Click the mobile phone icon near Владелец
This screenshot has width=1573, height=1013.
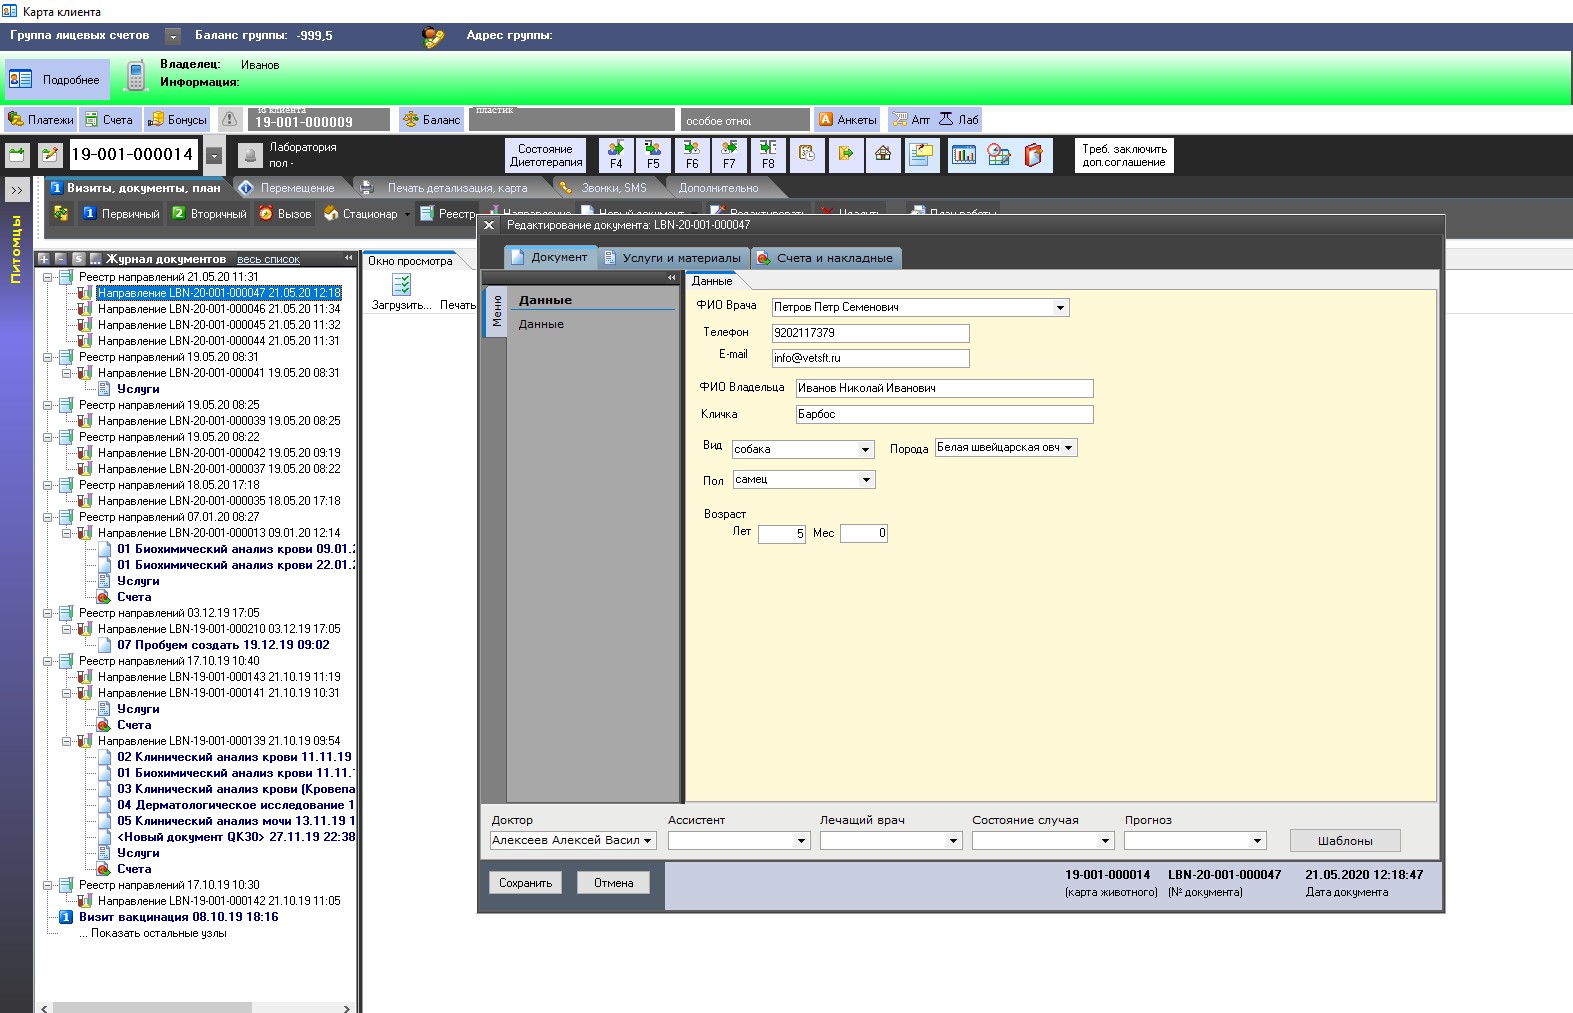coord(136,76)
